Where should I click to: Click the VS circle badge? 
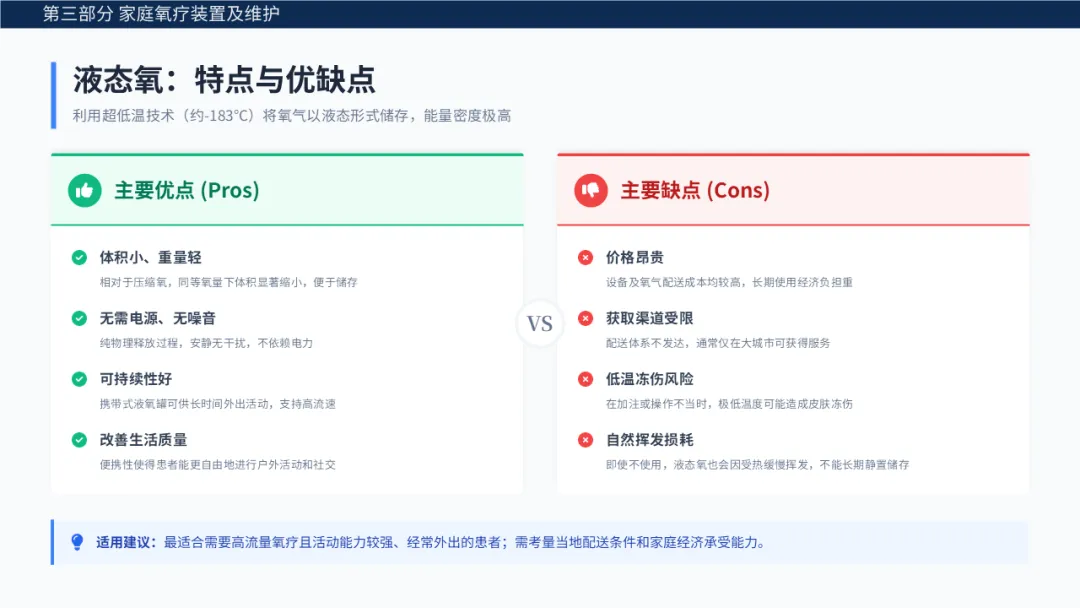click(540, 323)
